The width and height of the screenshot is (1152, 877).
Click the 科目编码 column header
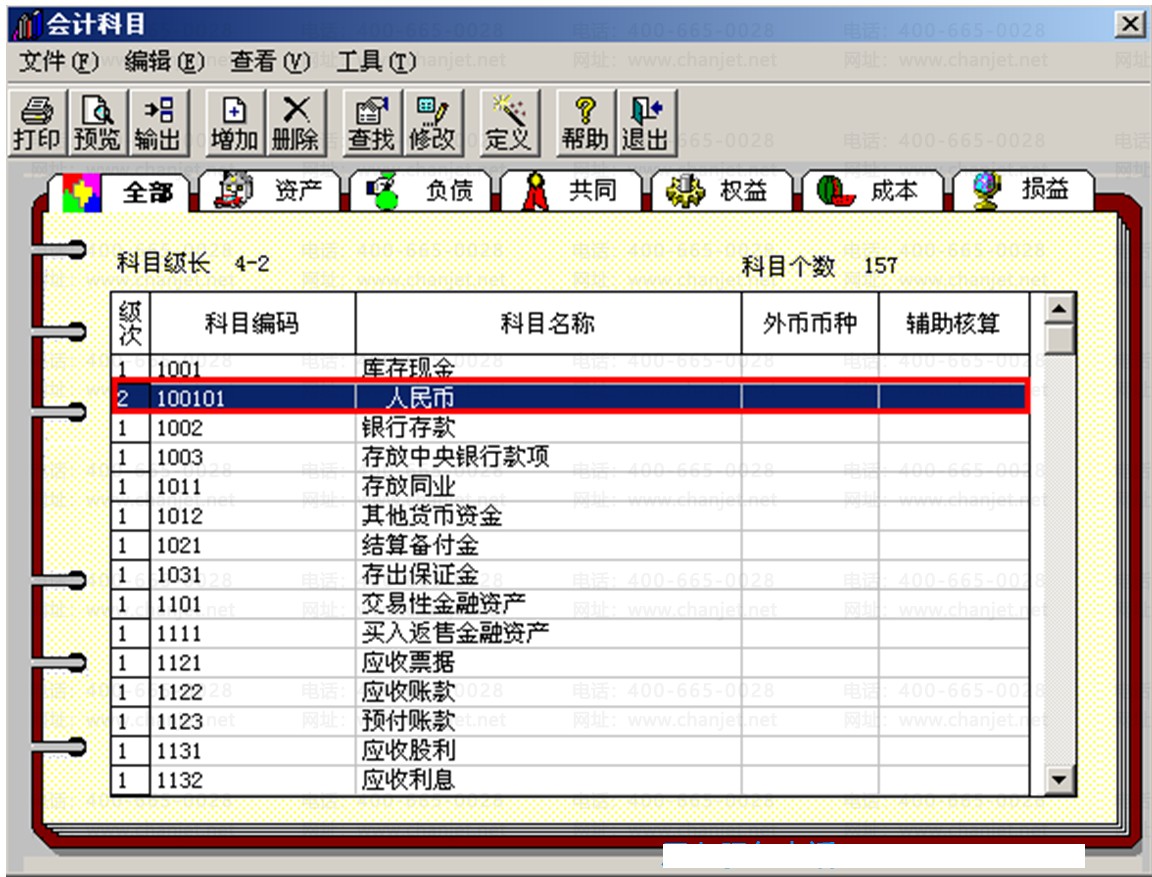(252, 323)
